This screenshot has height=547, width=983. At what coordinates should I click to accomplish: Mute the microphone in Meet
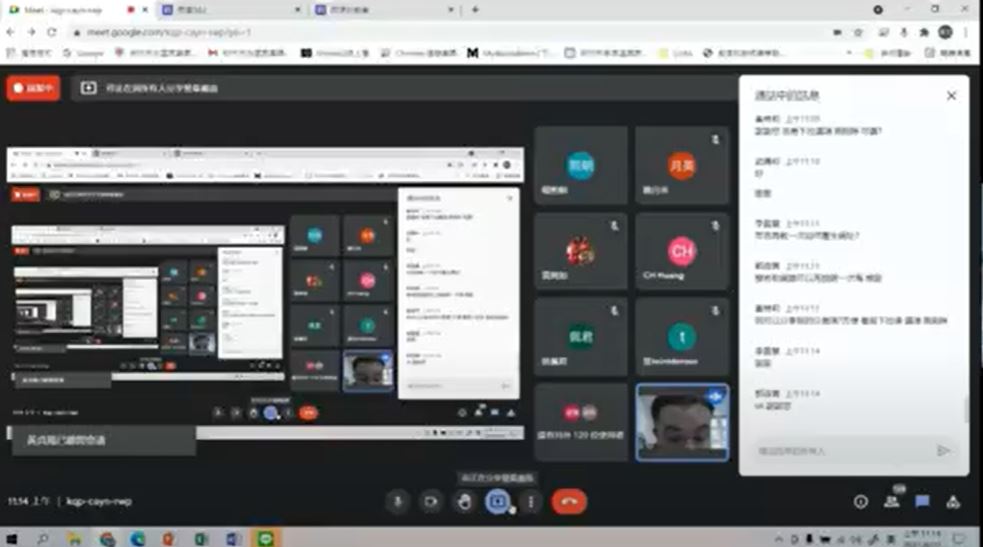(398, 502)
